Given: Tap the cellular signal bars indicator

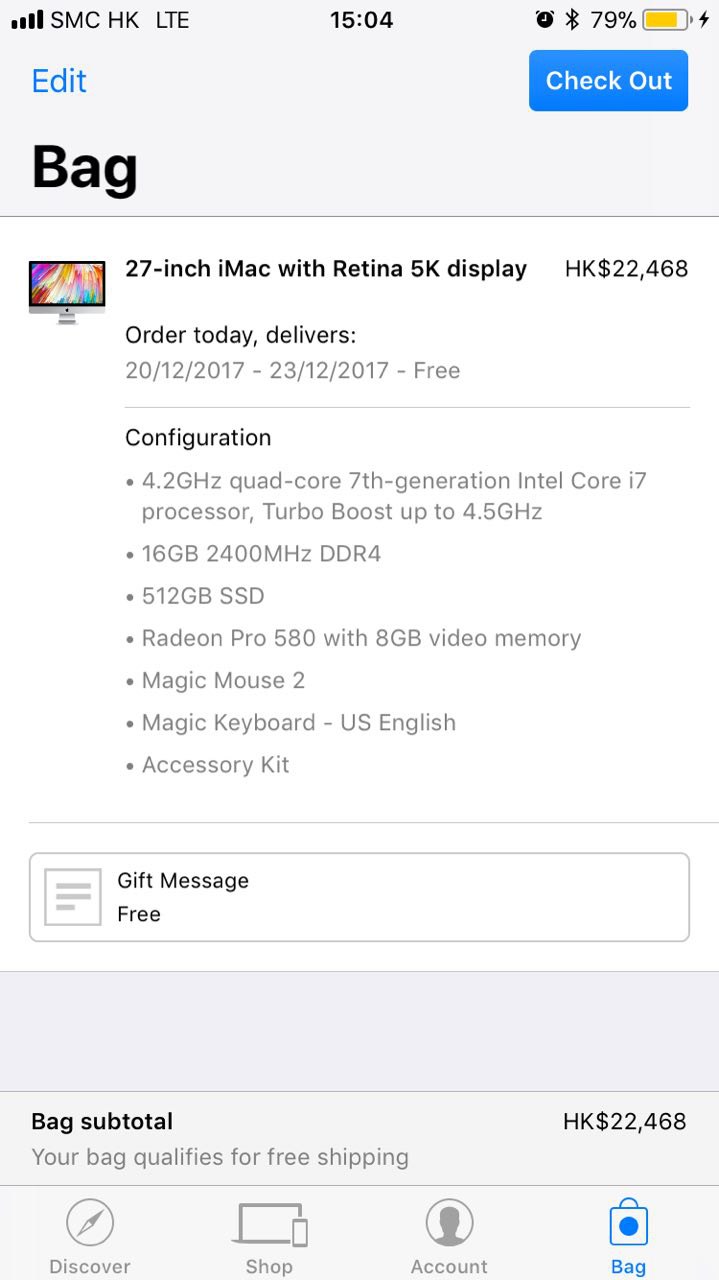Looking at the screenshot, I should click(27, 20).
